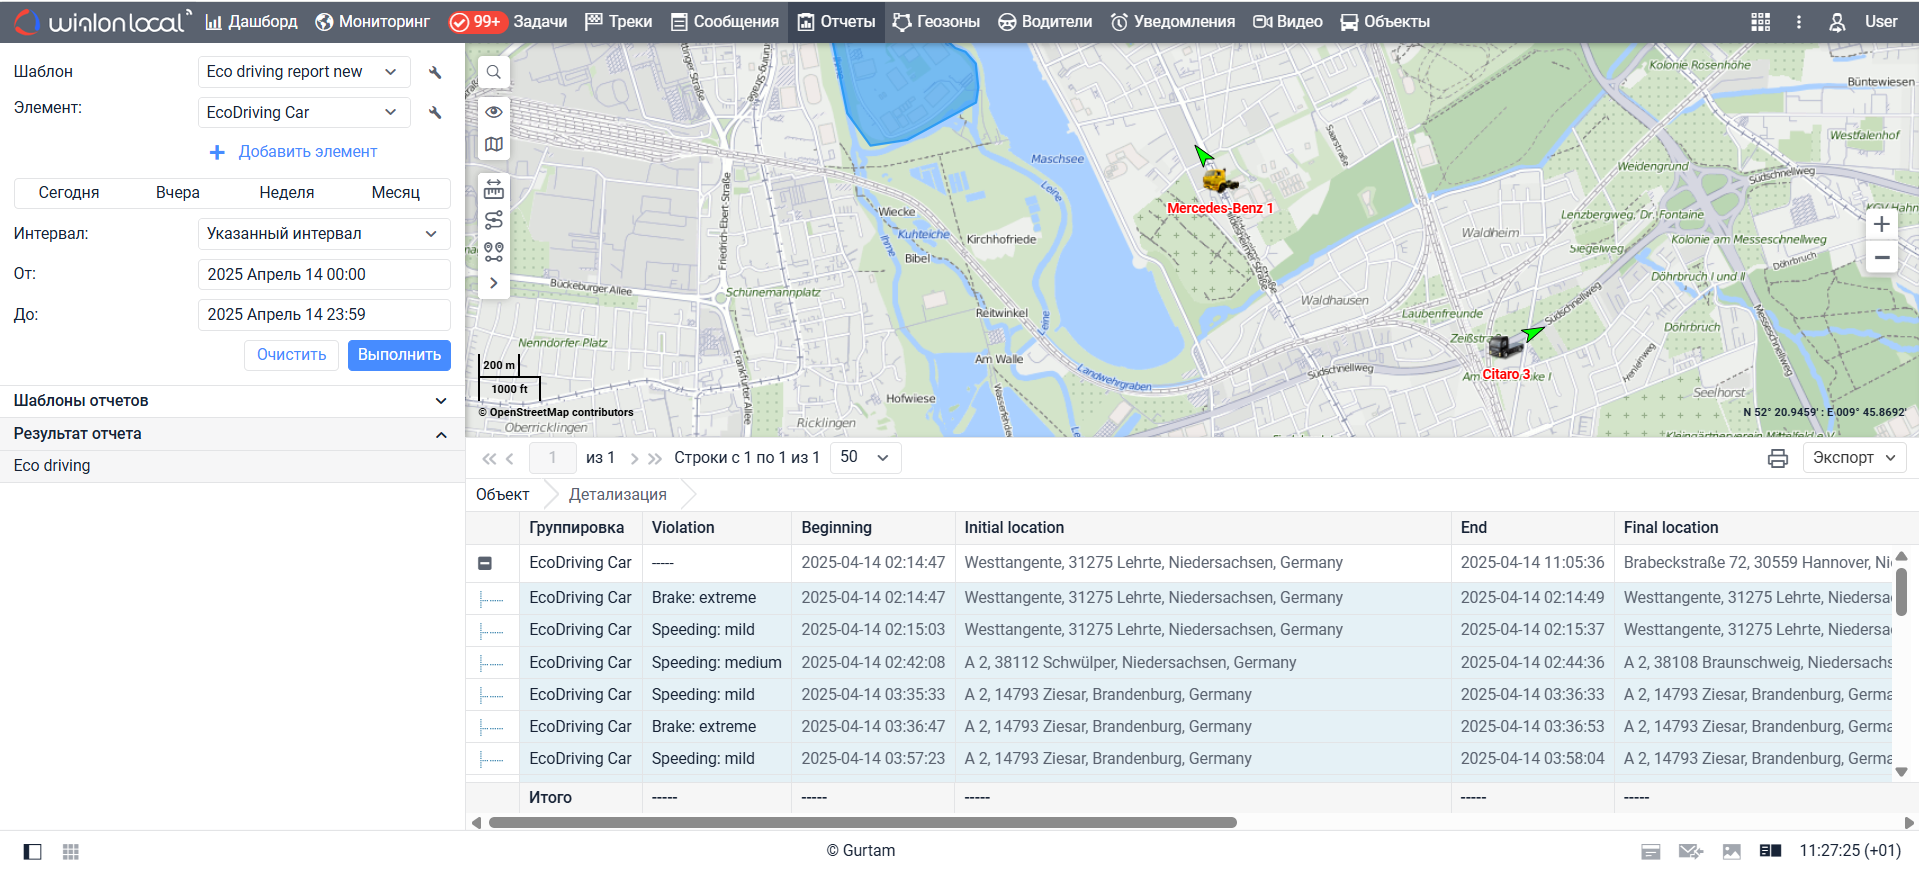The width and height of the screenshot is (1919, 869).
Task: Open the map layers icon
Action: click(x=494, y=145)
